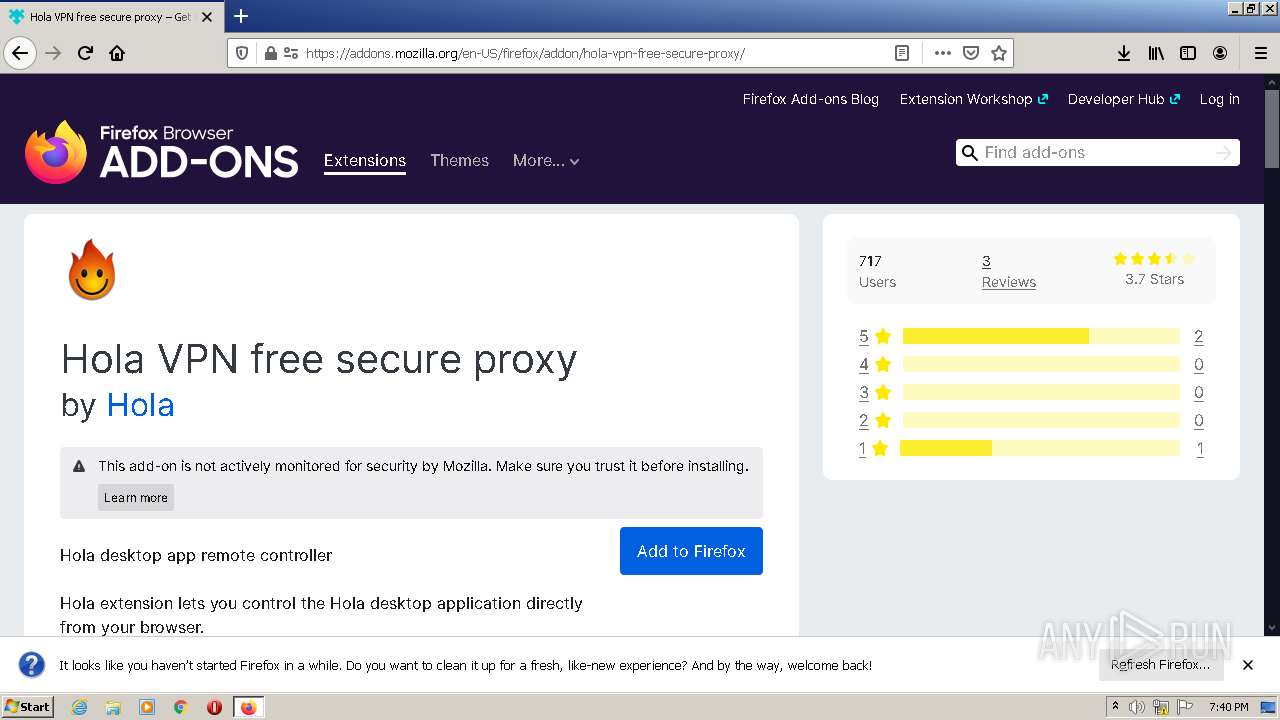Open the 3 Reviews link

click(1008, 272)
